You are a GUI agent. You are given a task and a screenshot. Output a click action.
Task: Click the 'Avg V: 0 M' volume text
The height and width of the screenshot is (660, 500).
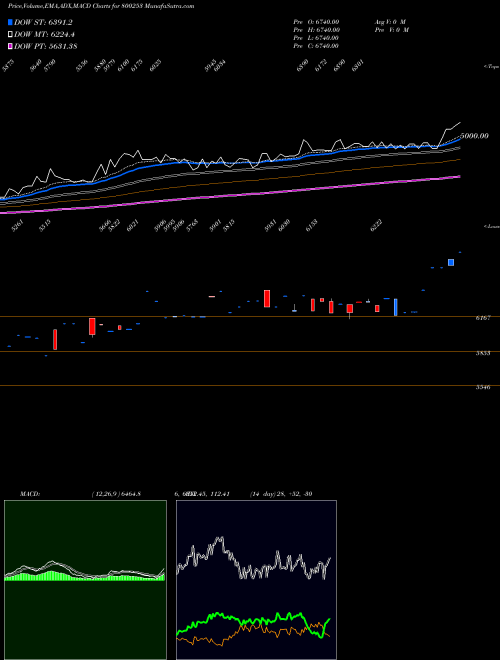tap(390, 22)
